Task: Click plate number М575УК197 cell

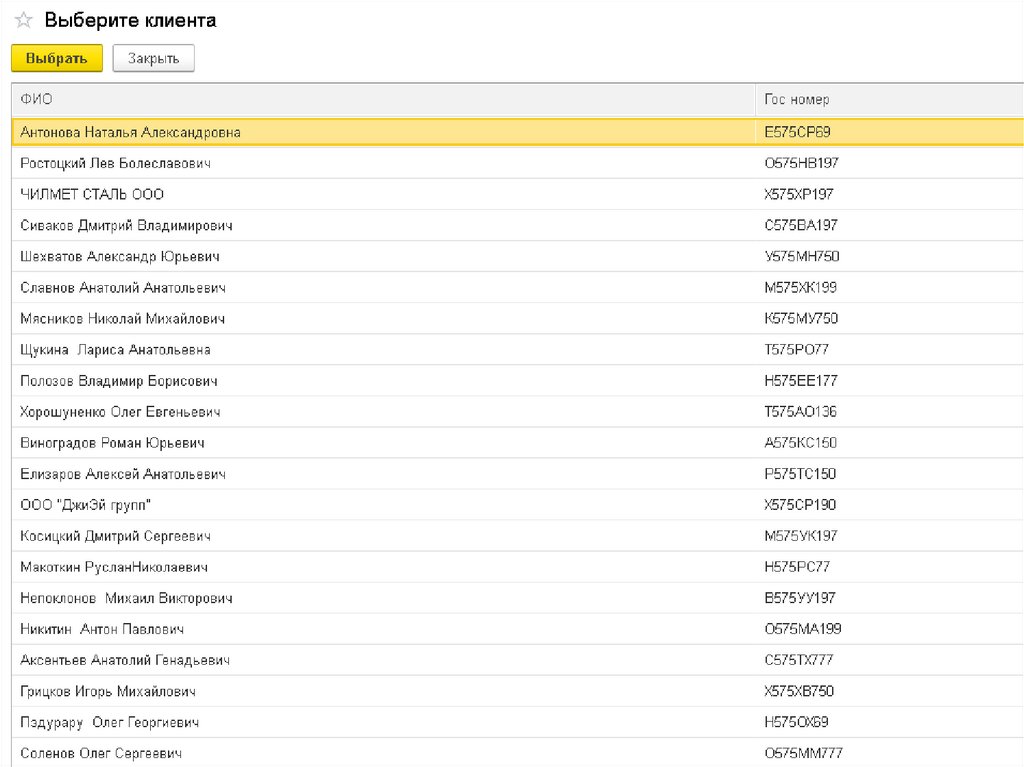Action: coord(800,536)
